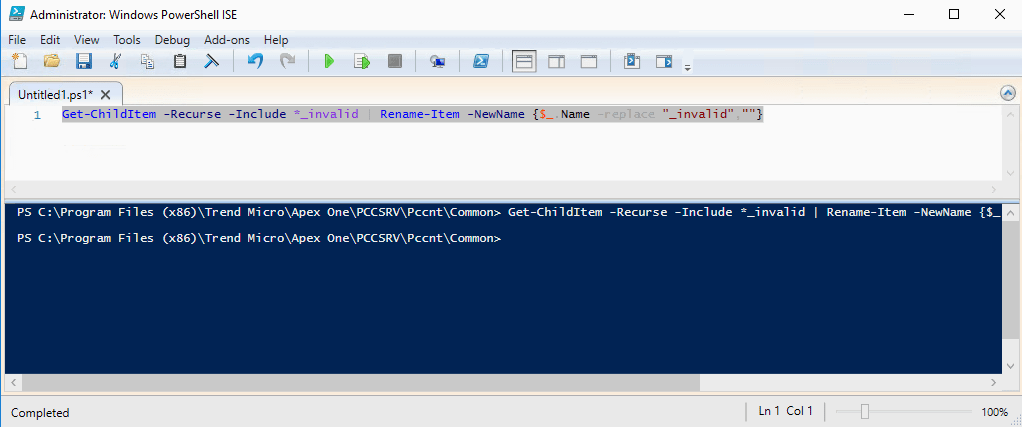Open the Add-ons menu
The image size is (1022, 427).
tap(225, 40)
